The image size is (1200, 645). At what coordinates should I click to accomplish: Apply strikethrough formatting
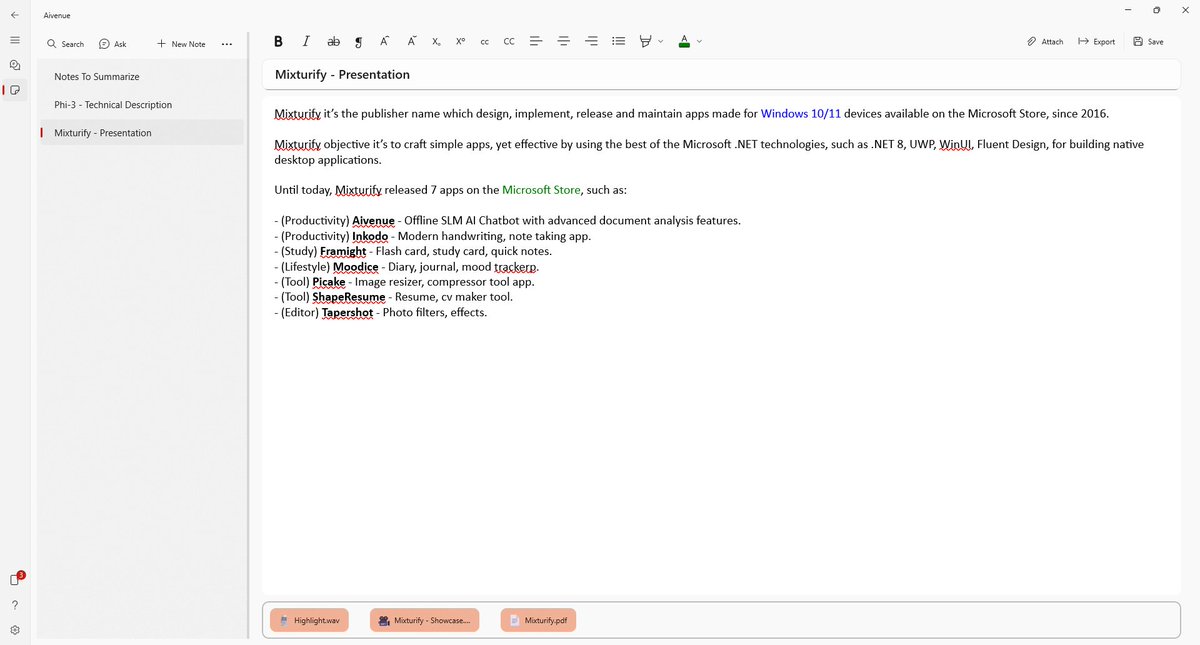coord(334,42)
